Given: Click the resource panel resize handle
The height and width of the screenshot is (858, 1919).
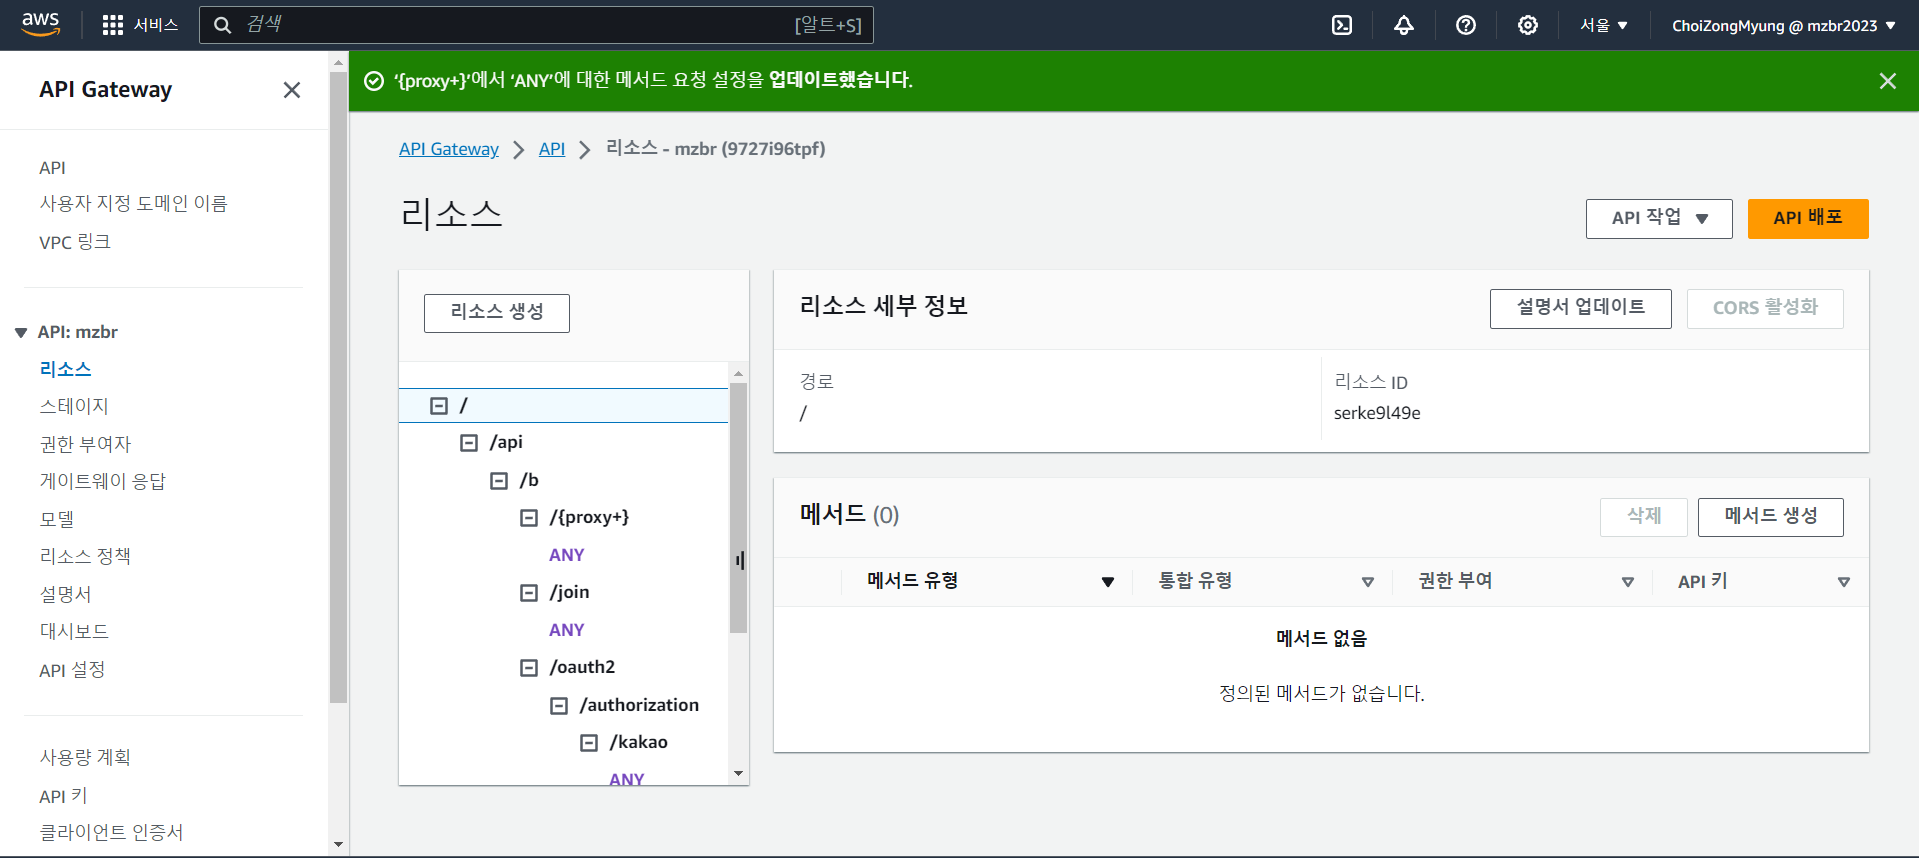Looking at the screenshot, I should click(740, 560).
